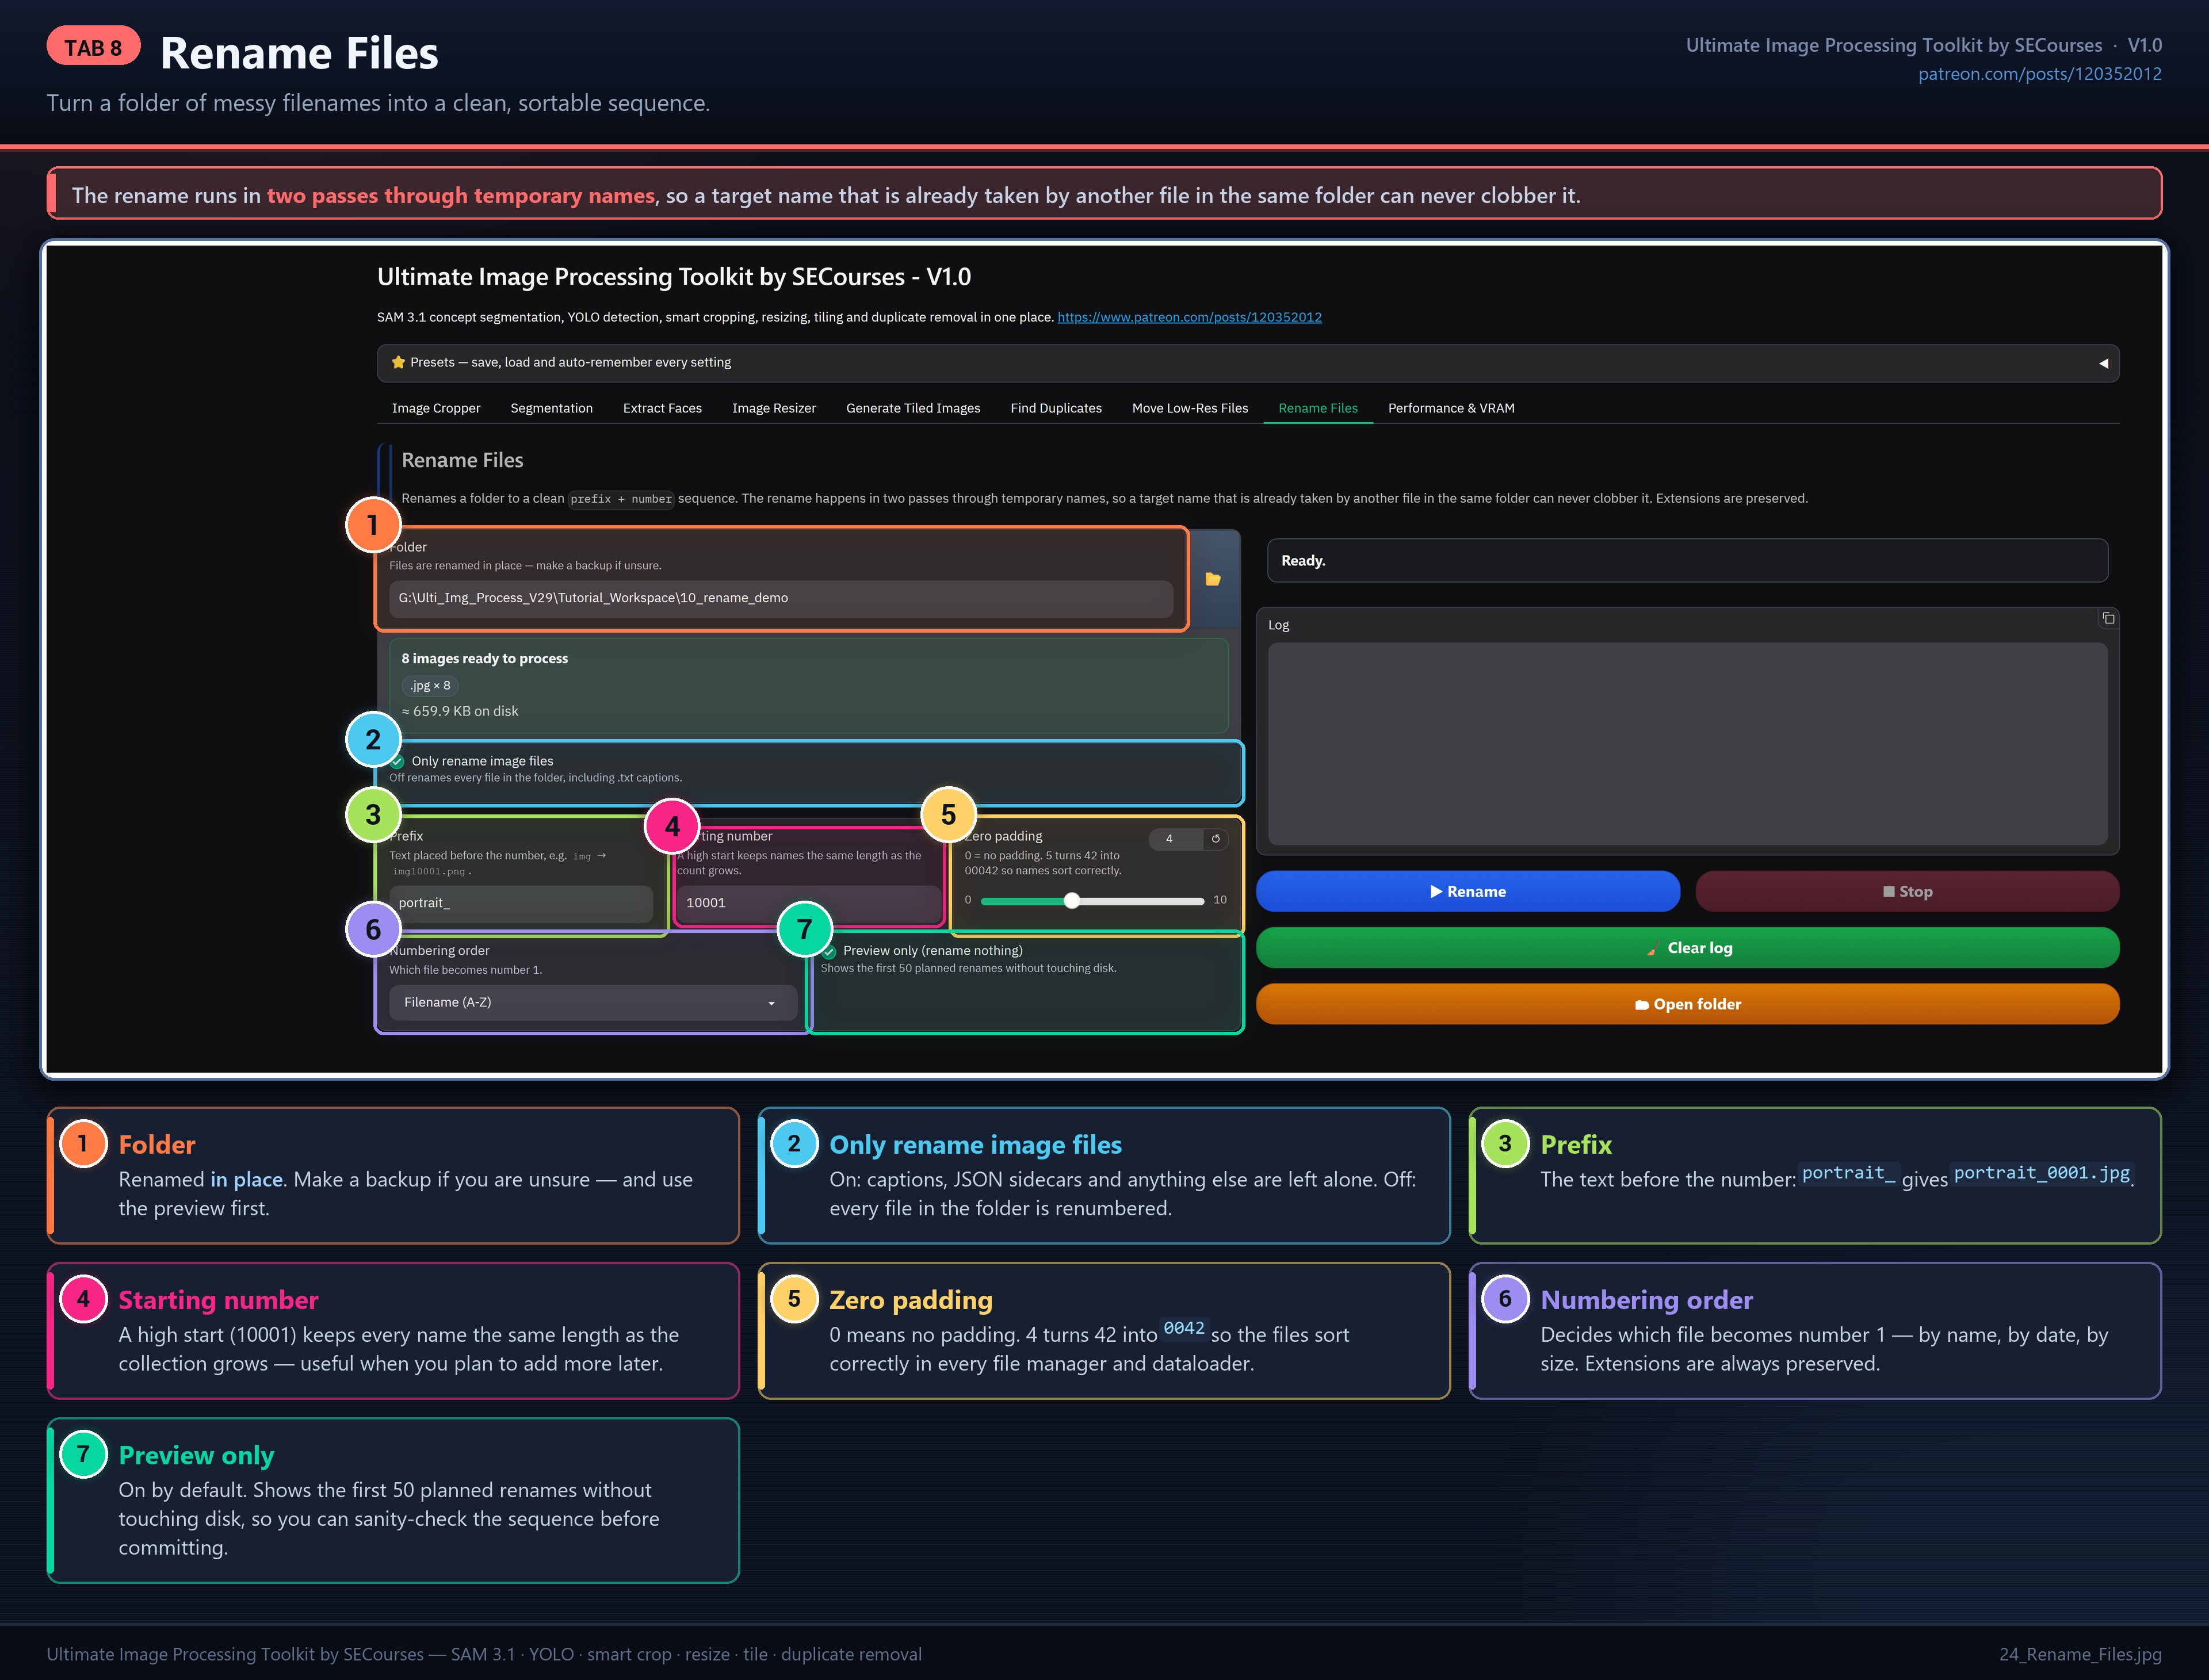Select the Move Low-Res Files tab

coord(1190,408)
